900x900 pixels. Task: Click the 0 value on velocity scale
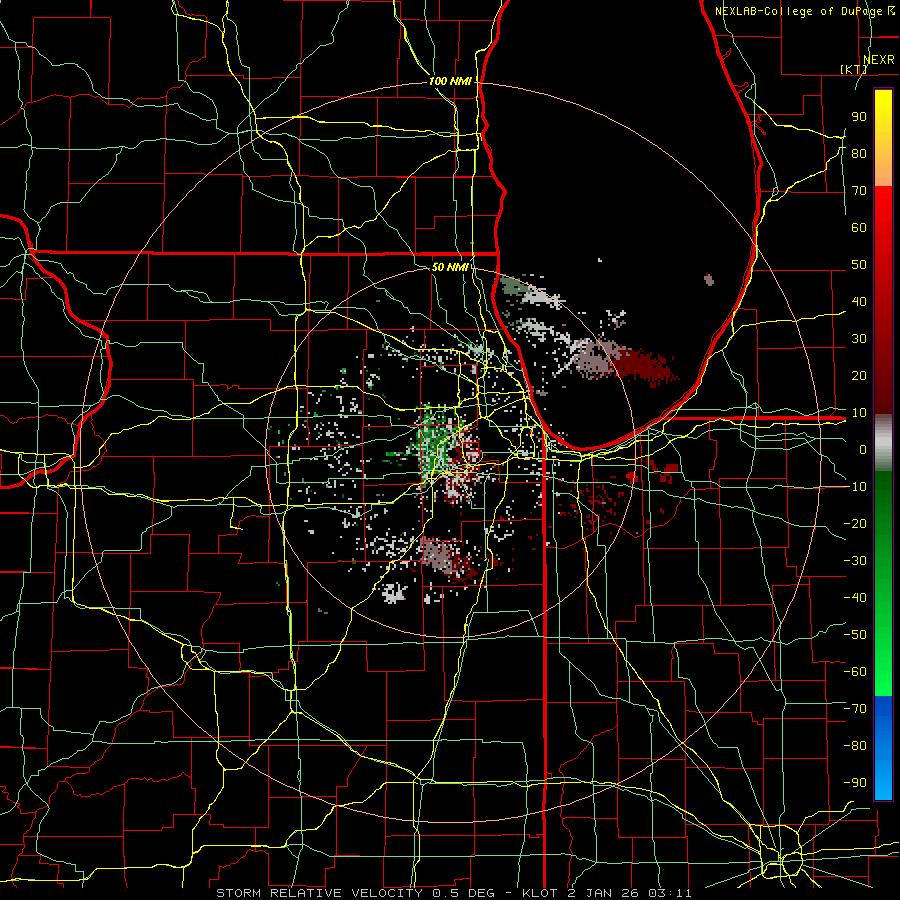863,449
